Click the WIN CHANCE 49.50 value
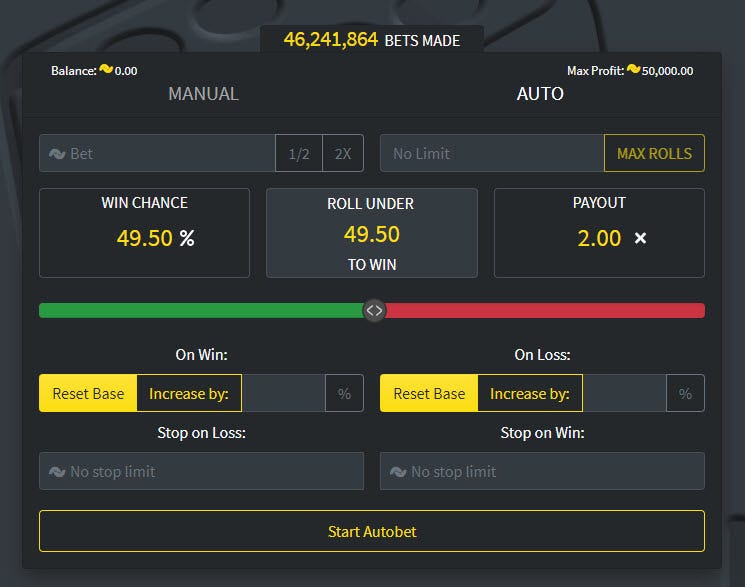Image resolution: width=745 pixels, height=587 pixels. (144, 238)
